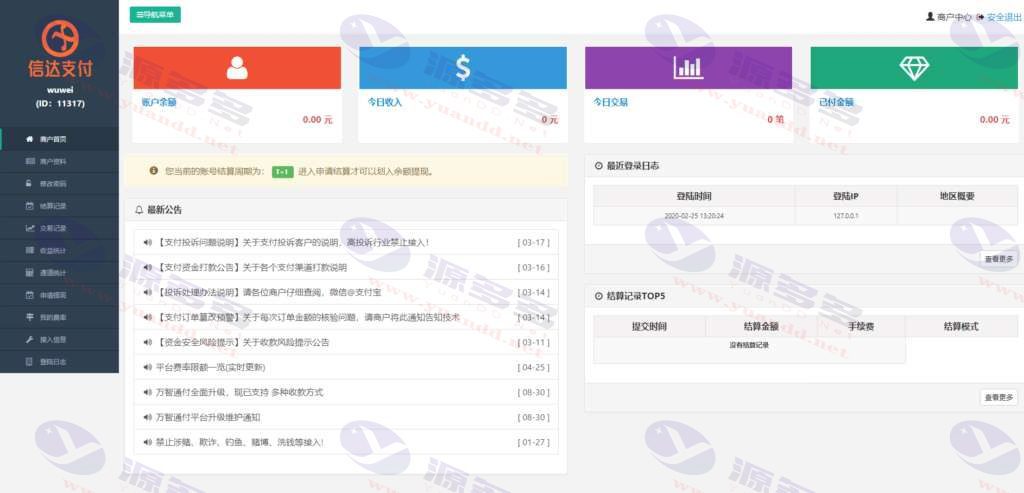Click the 0 笔 value under 今日交易
This screenshot has width=1024, height=493.
point(776,120)
